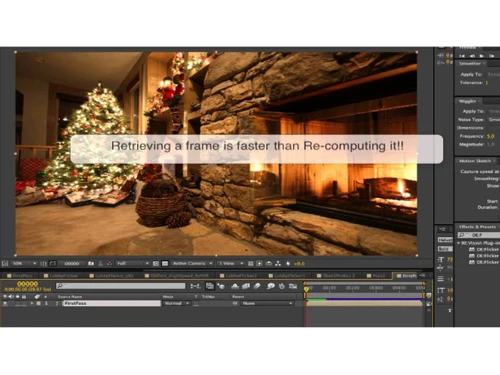Click the previous frame button in Preview panel
Viewport: 500px width, 375px height.
pyautogui.click(x=472, y=56)
